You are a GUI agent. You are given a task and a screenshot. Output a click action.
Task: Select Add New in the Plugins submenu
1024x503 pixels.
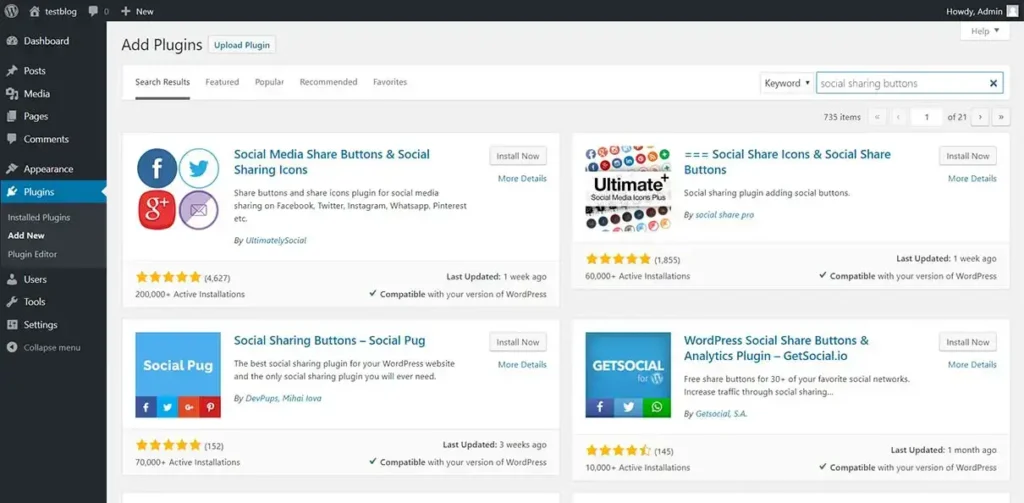pos(26,236)
